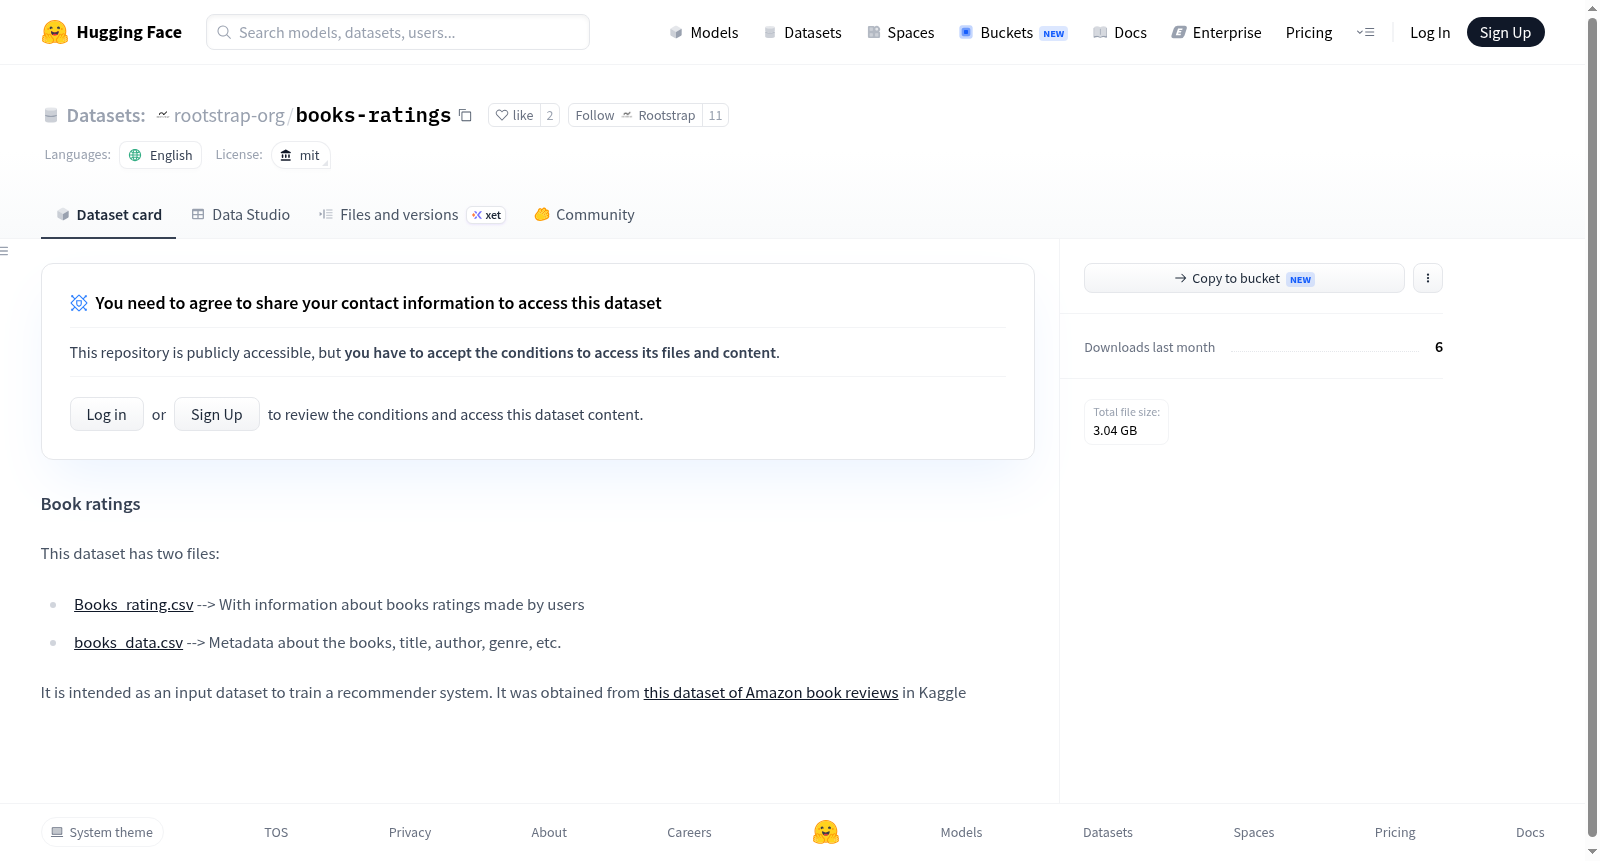Viewport: 1600px width, 861px height.
Task: Open the books-ratings dataset title link
Action: [373, 115]
